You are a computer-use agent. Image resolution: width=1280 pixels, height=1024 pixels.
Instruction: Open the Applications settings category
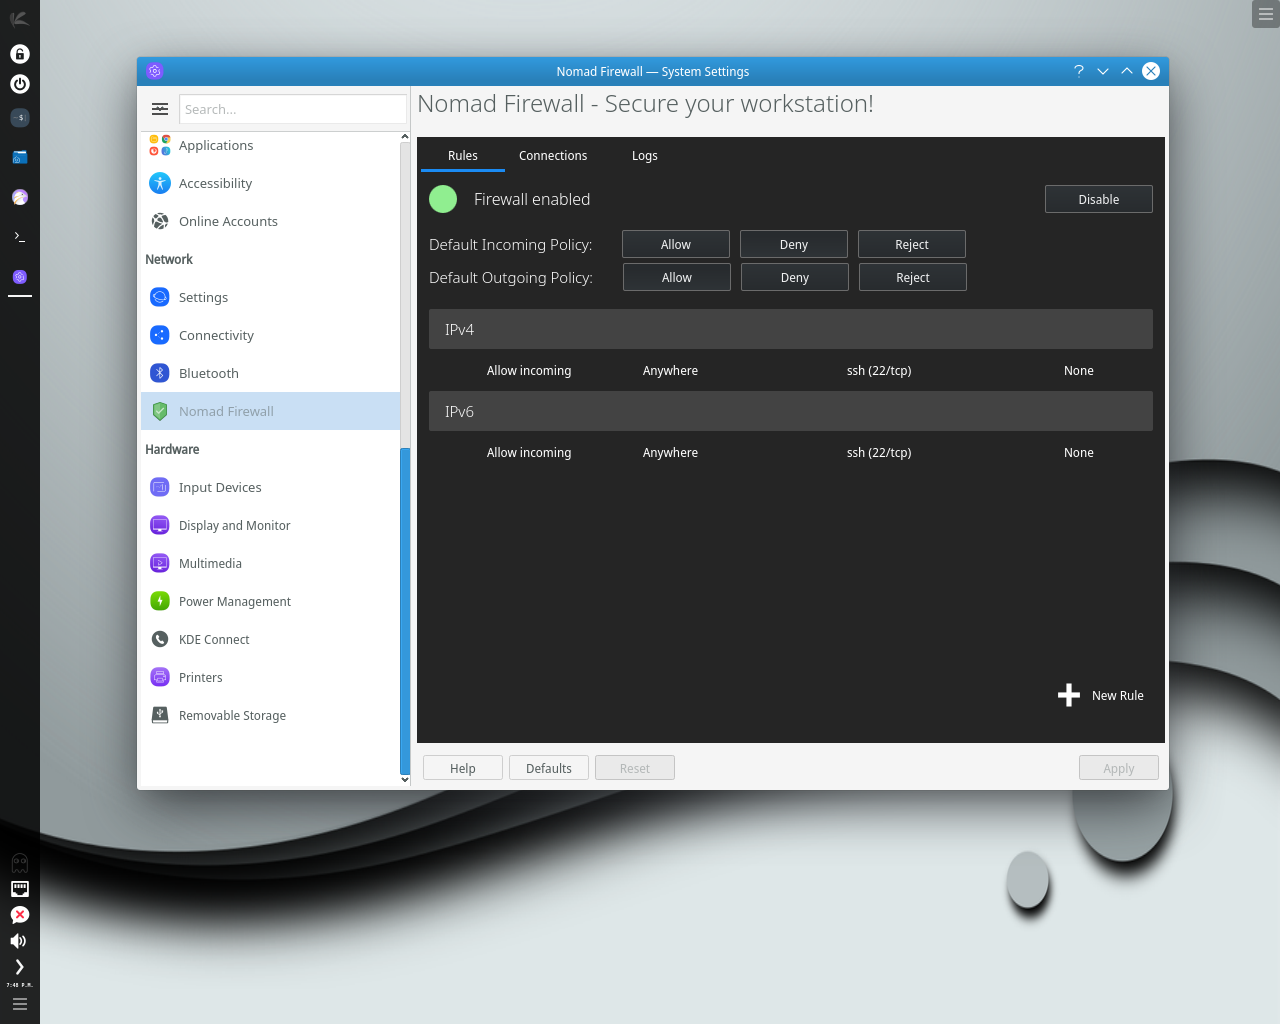270,145
